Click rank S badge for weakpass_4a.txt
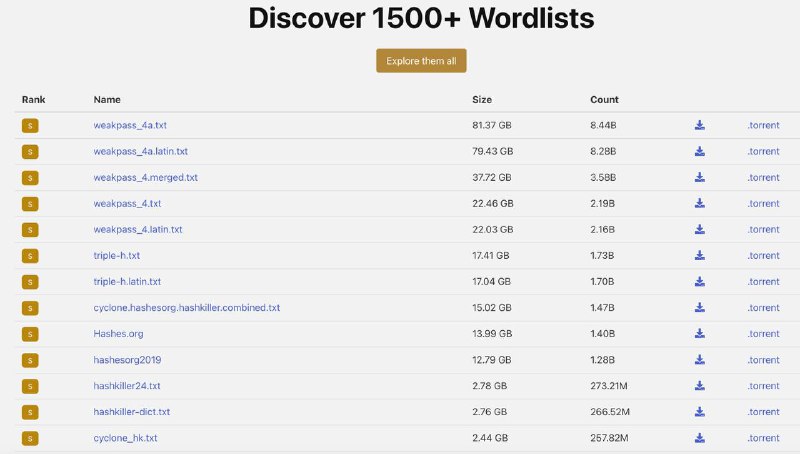800x454 pixels. tap(30, 125)
